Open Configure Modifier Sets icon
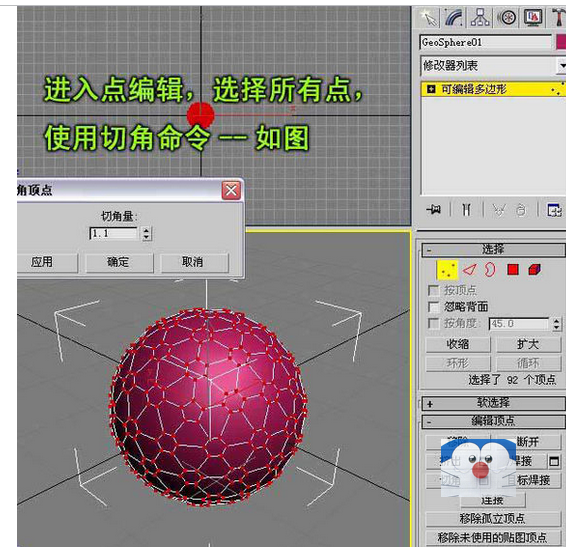The height and width of the screenshot is (547, 566). [x=554, y=210]
